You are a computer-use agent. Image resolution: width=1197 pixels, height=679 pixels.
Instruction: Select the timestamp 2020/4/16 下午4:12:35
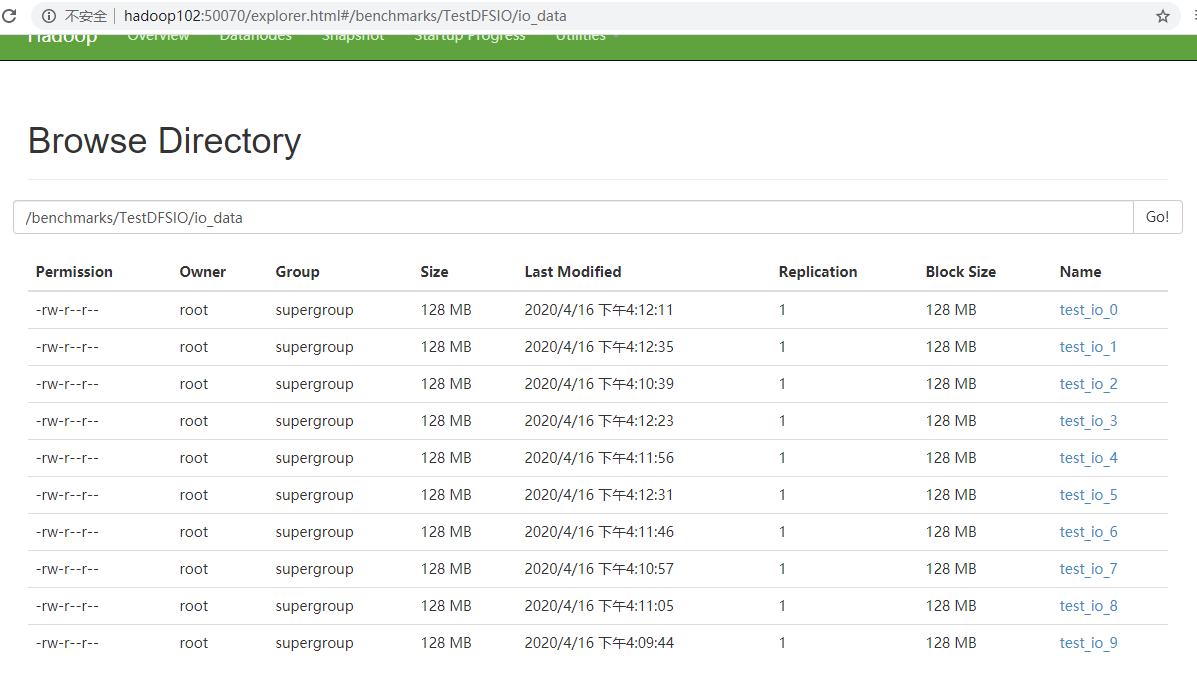pos(598,347)
